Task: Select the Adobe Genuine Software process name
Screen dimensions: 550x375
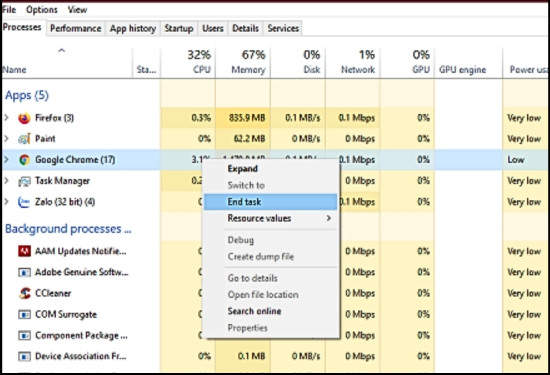Action: tap(82, 272)
